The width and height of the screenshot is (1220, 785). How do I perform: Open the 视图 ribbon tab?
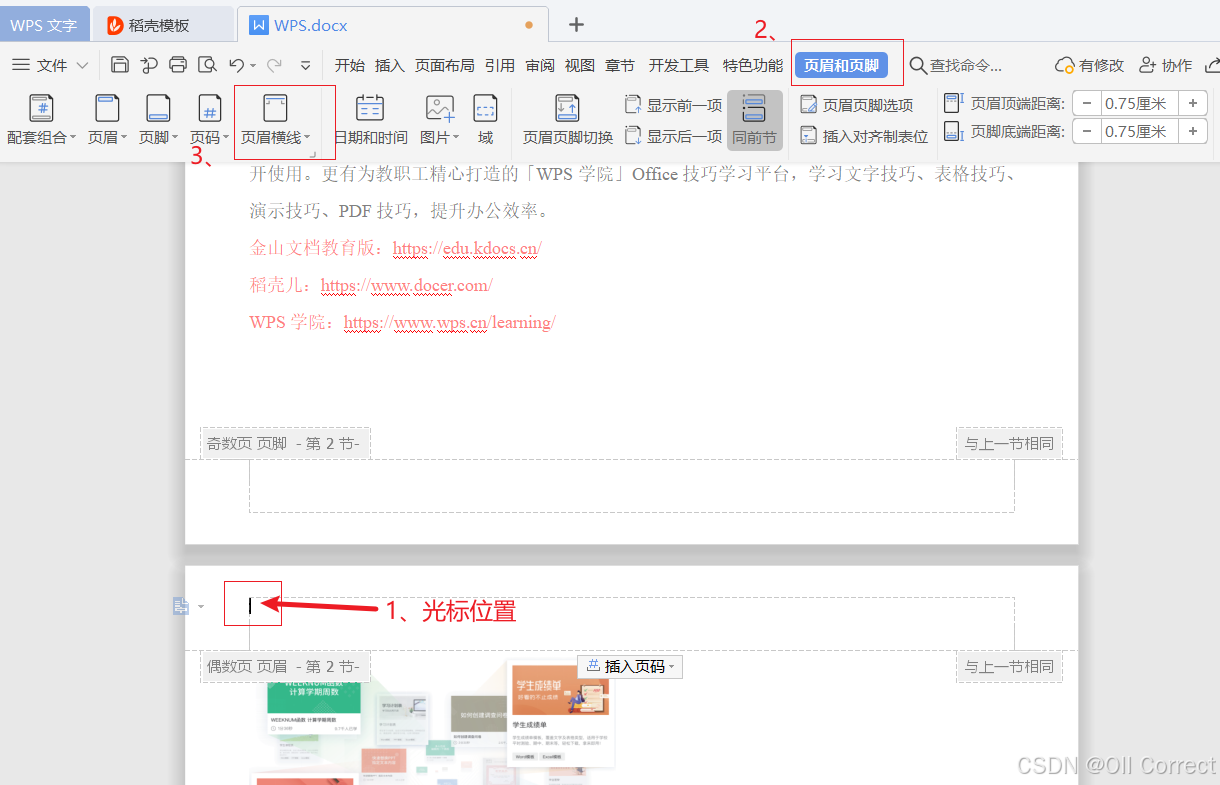(x=580, y=65)
